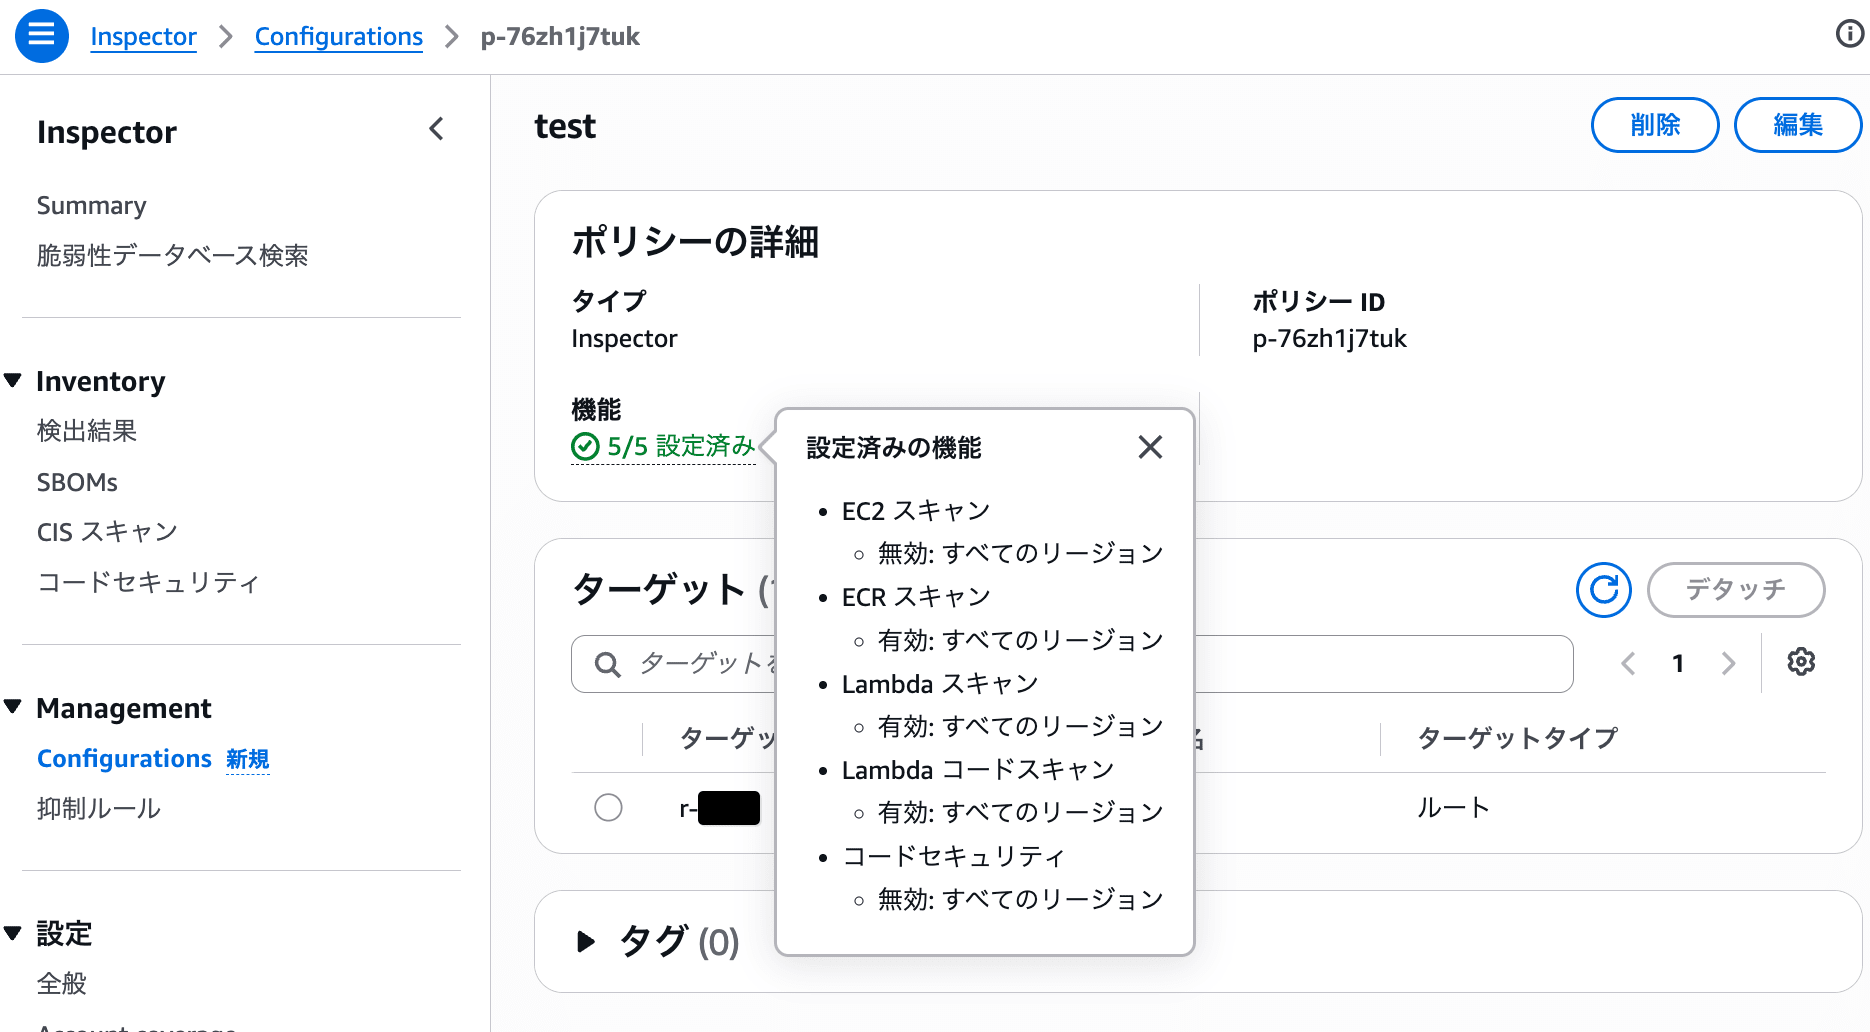Go to previous page of targets
The image size is (1870, 1032).
1628,663
